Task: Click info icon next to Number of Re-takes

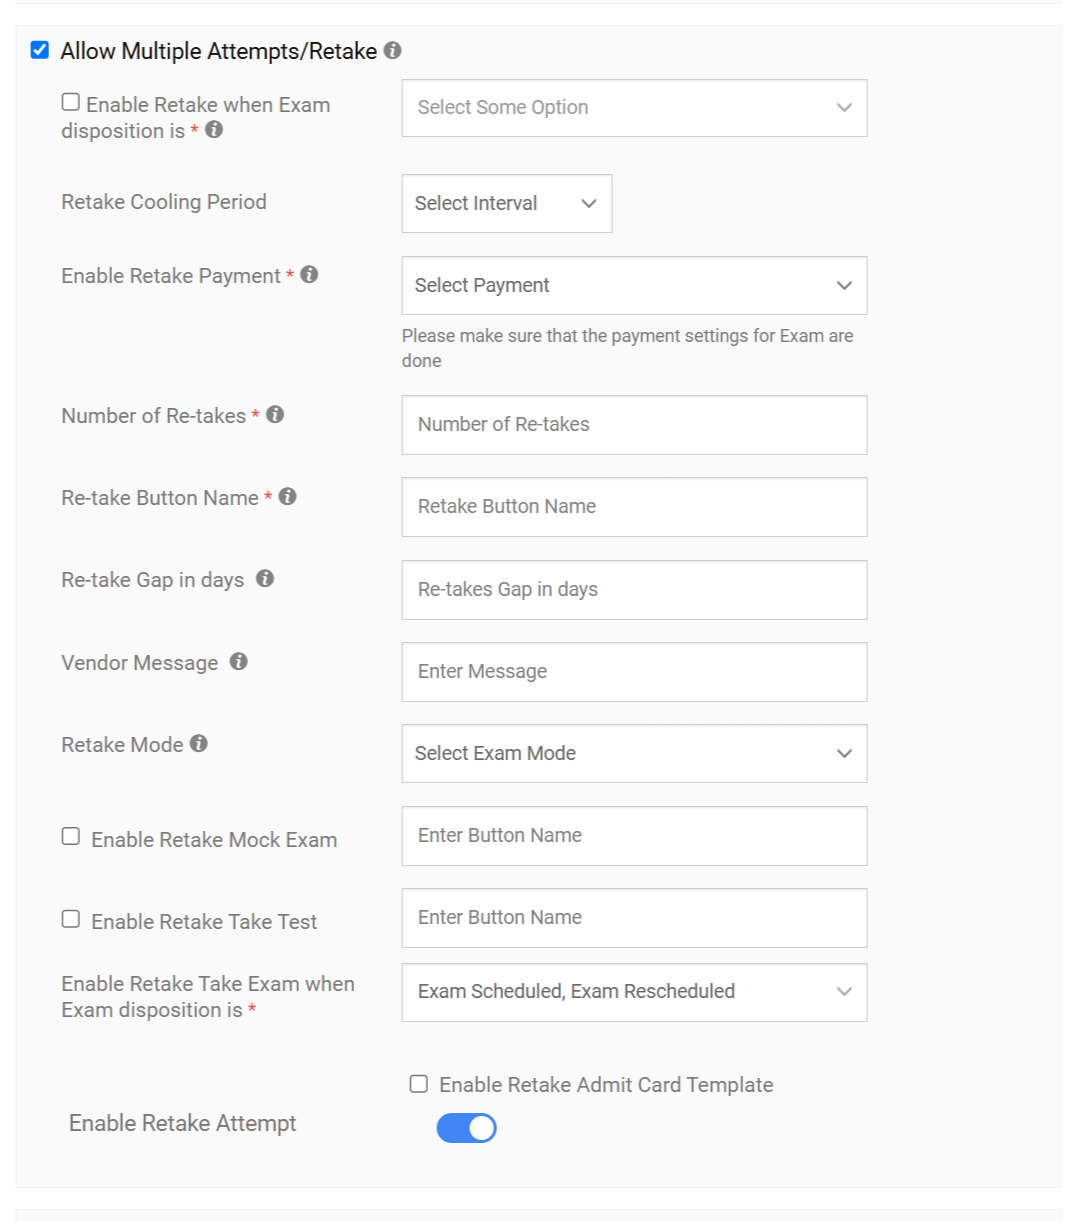Action: point(275,414)
